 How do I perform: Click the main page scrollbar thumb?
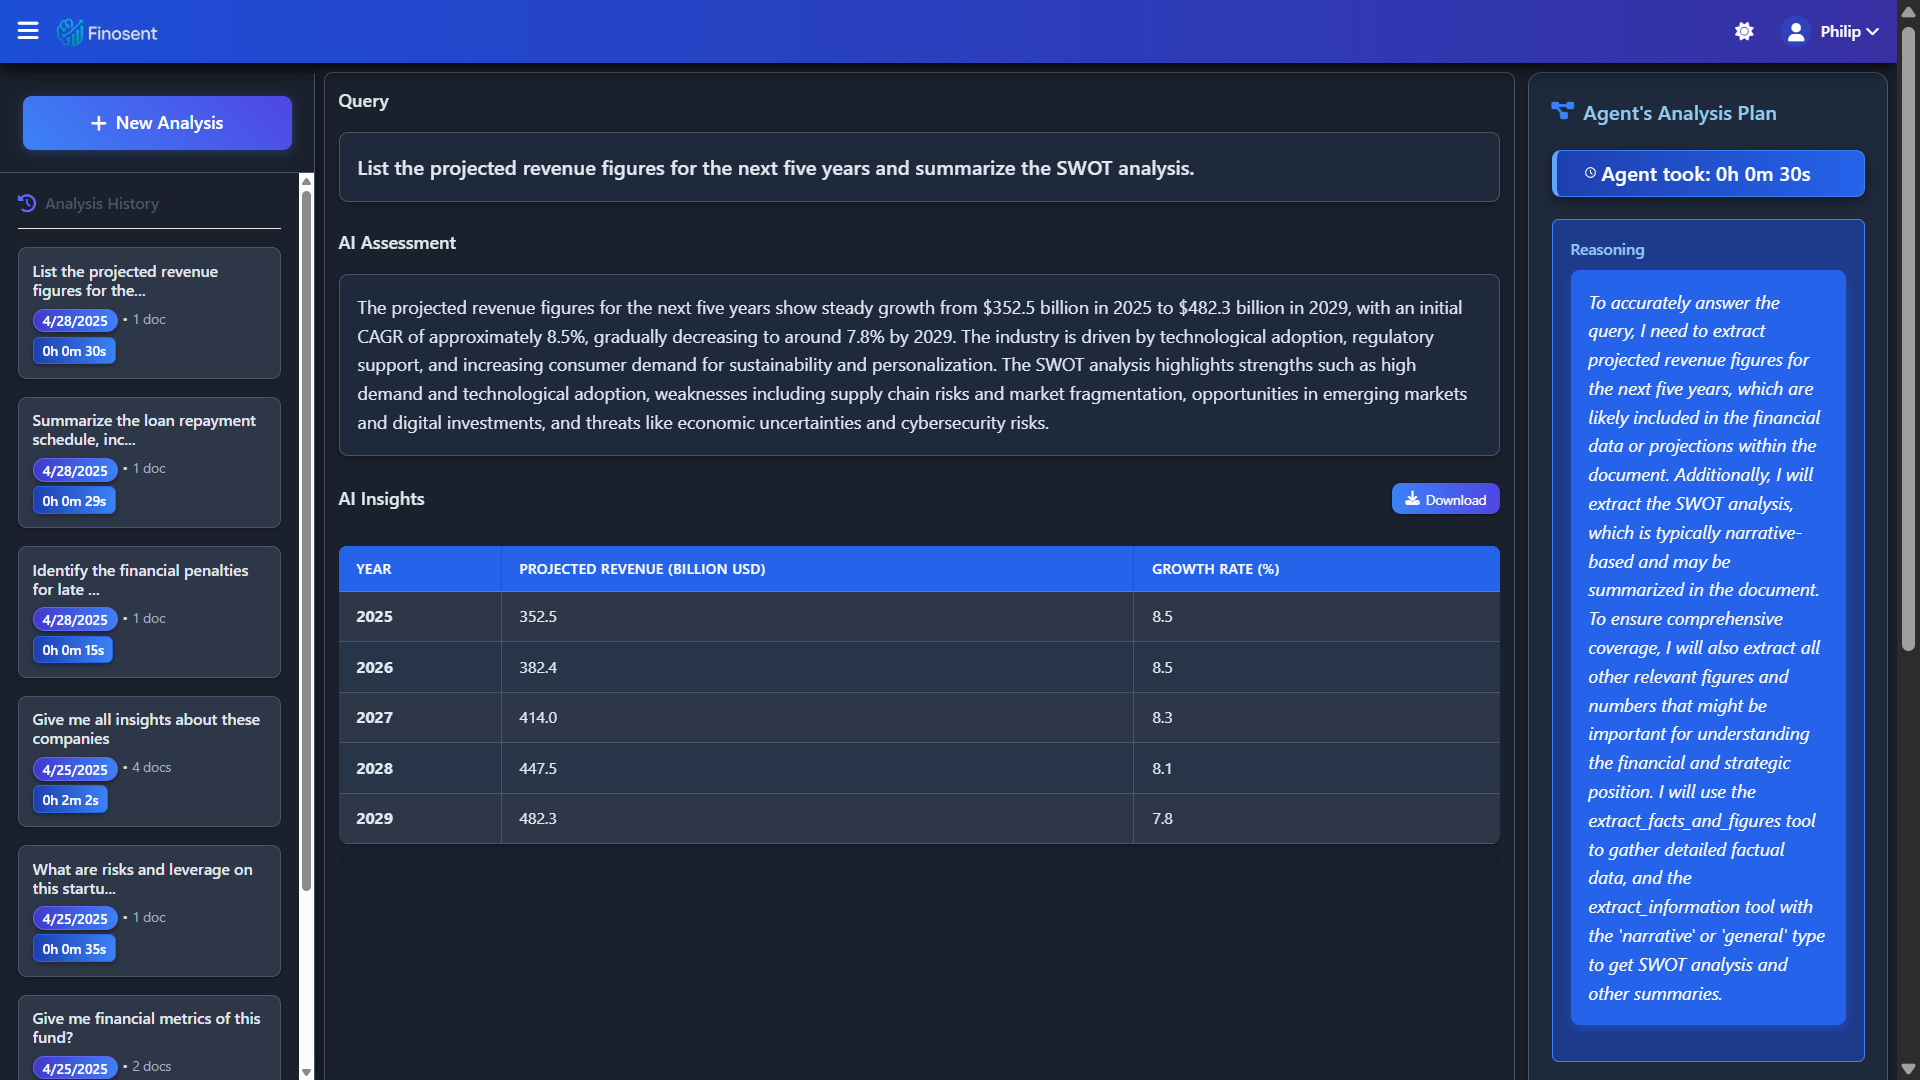pyautogui.click(x=1908, y=338)
